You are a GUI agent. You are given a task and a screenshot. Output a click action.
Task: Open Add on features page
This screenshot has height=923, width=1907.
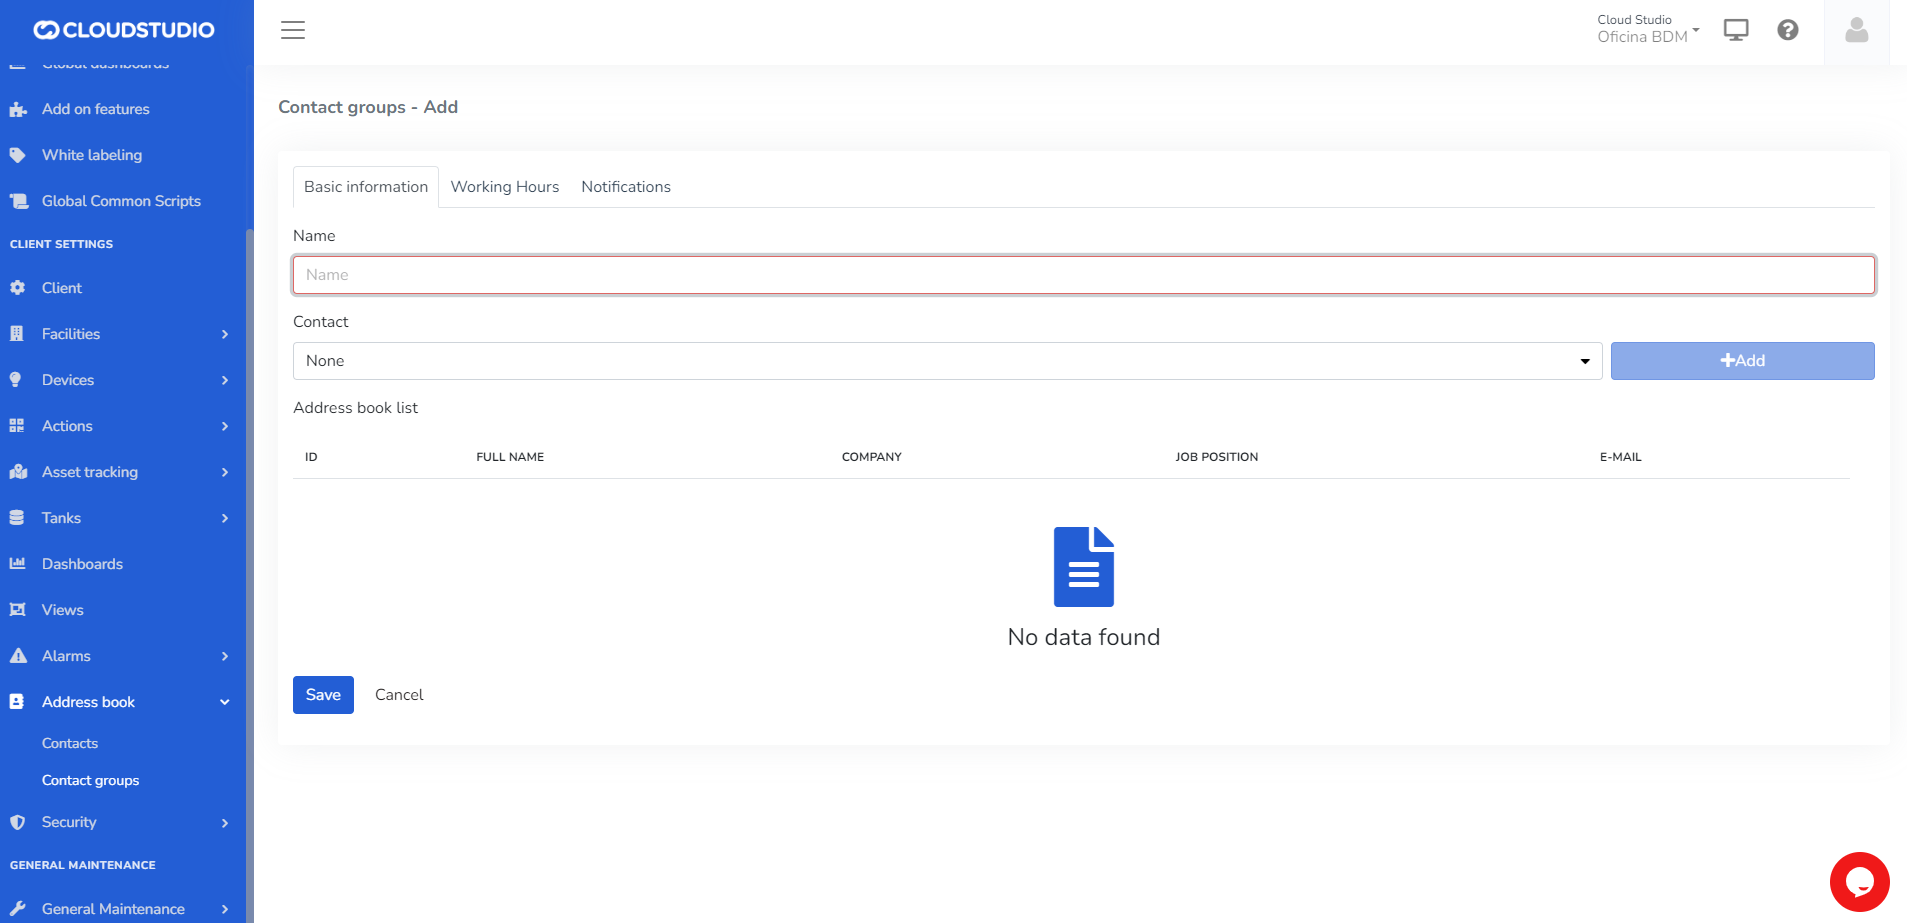click(95, 109)
